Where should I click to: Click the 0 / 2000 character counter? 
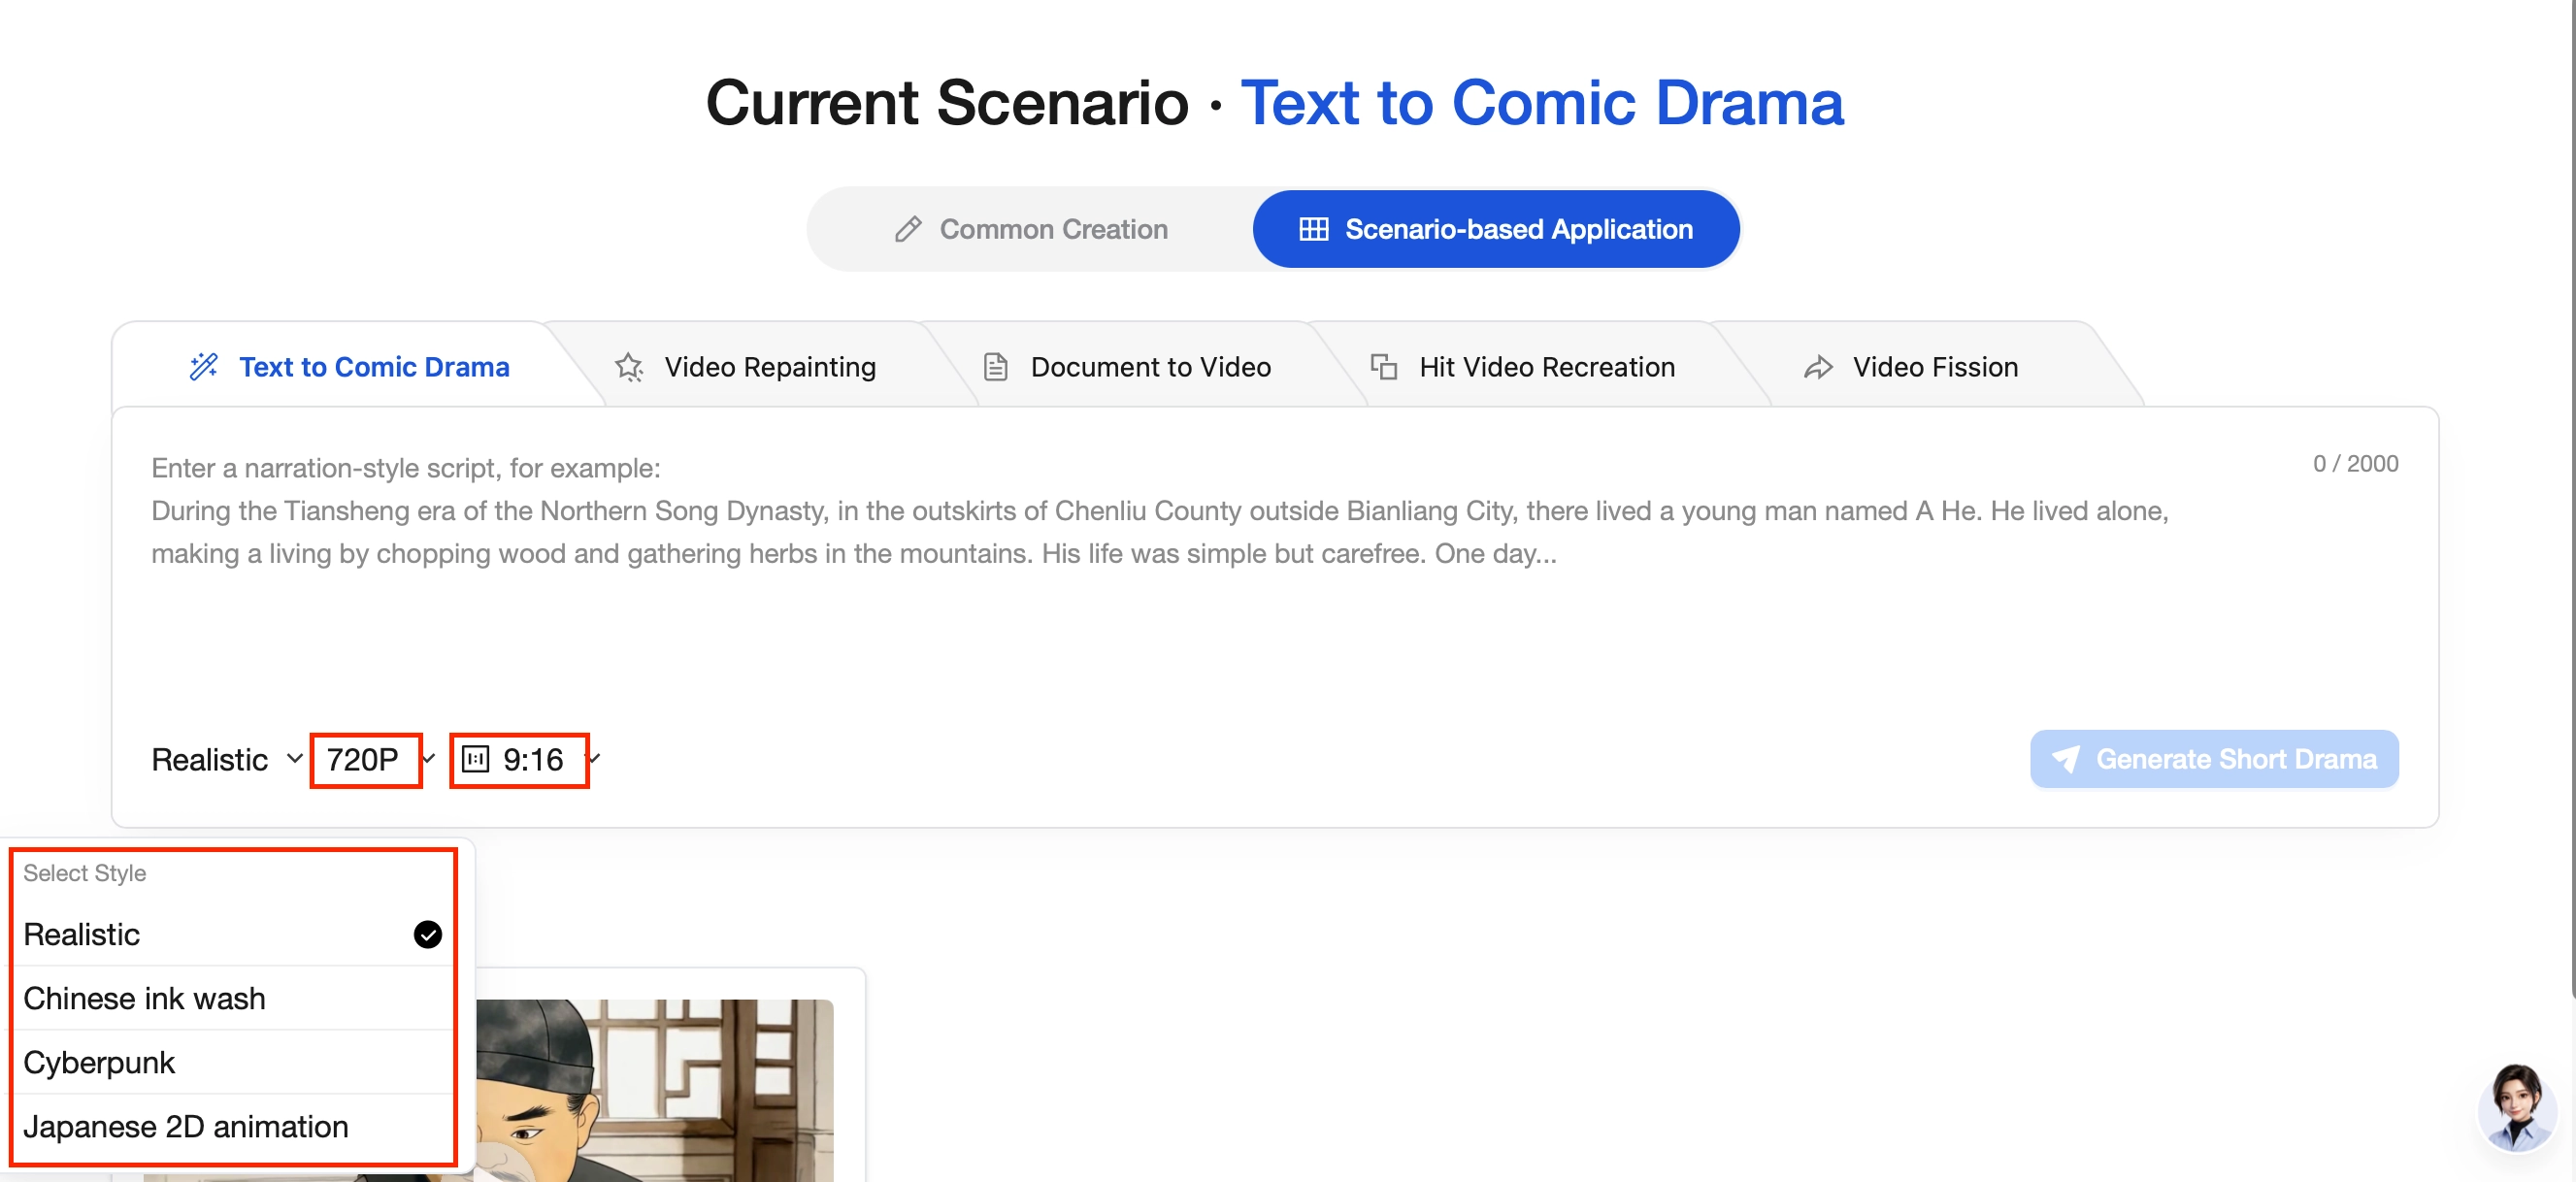[2355, 464]
